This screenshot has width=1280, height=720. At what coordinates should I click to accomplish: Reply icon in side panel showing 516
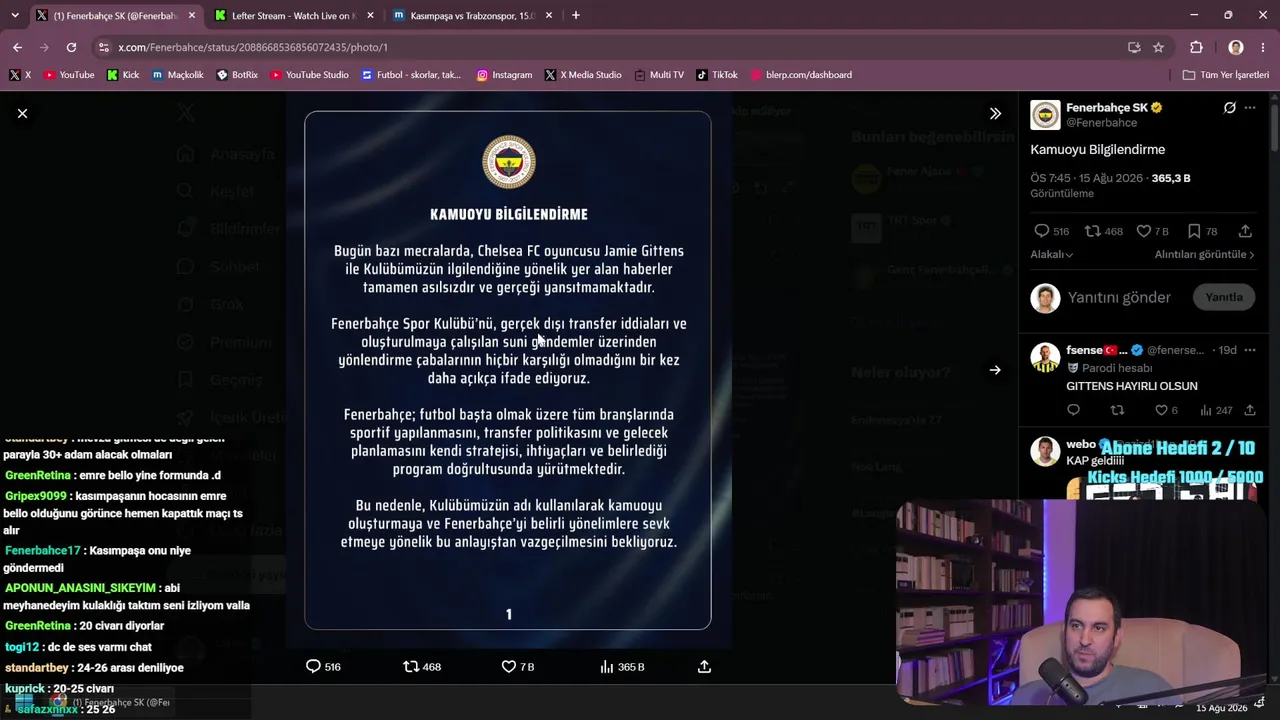[1041, 231]
